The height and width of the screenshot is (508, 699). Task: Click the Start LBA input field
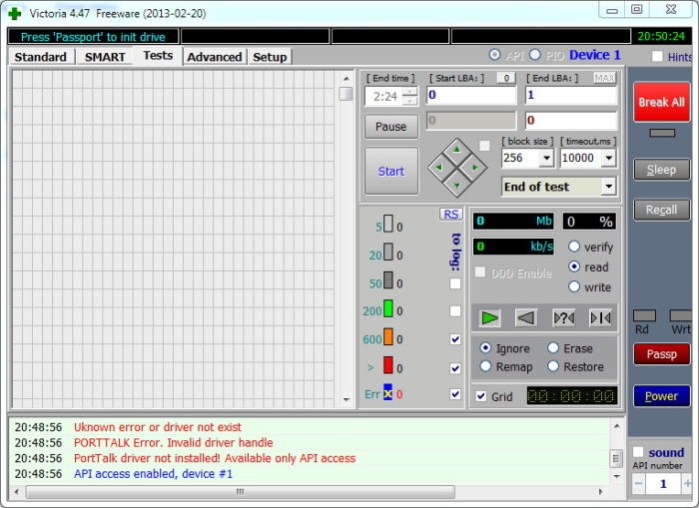point(471,95)
